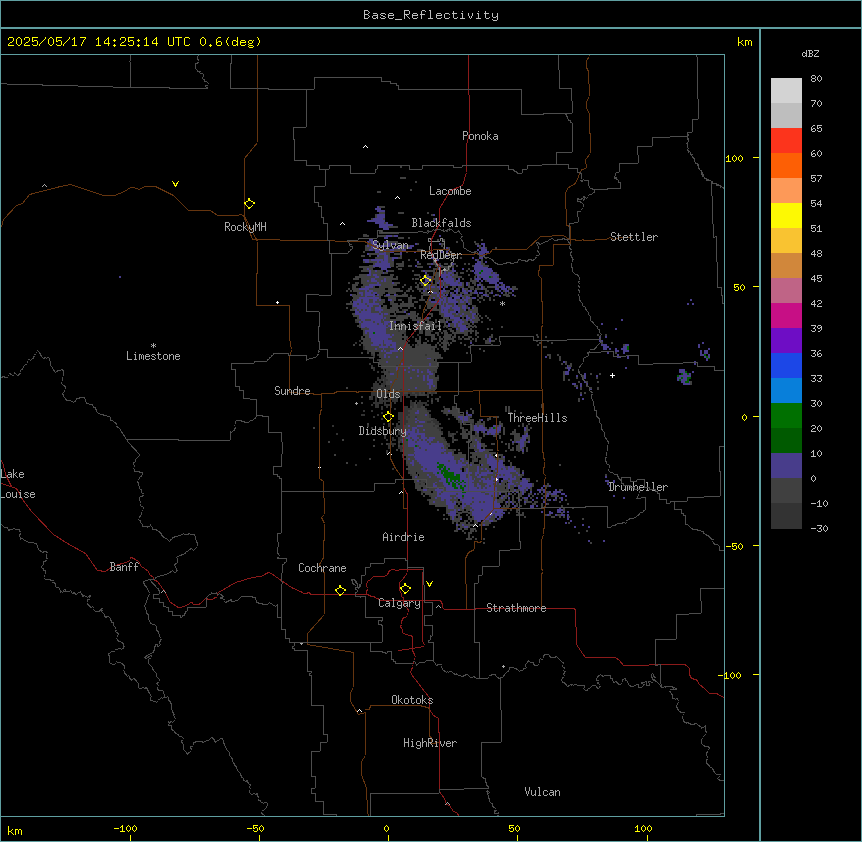This screenshot has height=842, width=862.
Task: Click the Innisfail label
Action: 415,326
